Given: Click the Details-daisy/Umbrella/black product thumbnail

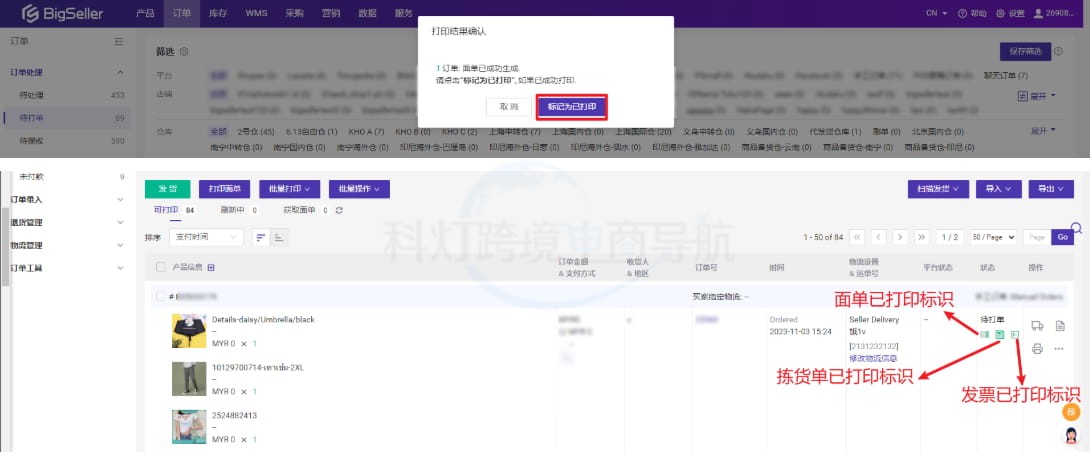Looking at the screenshot, I should pos(189,331).
